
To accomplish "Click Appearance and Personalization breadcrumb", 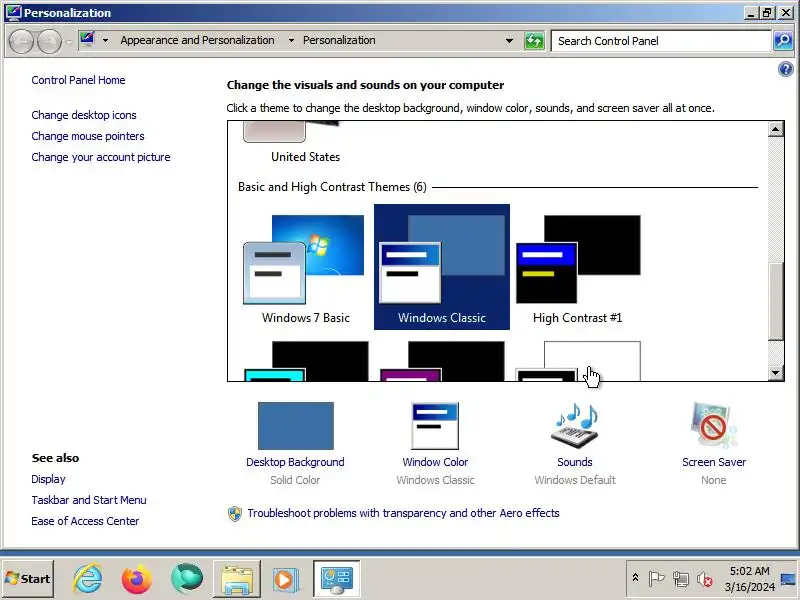I will point(197,40).
